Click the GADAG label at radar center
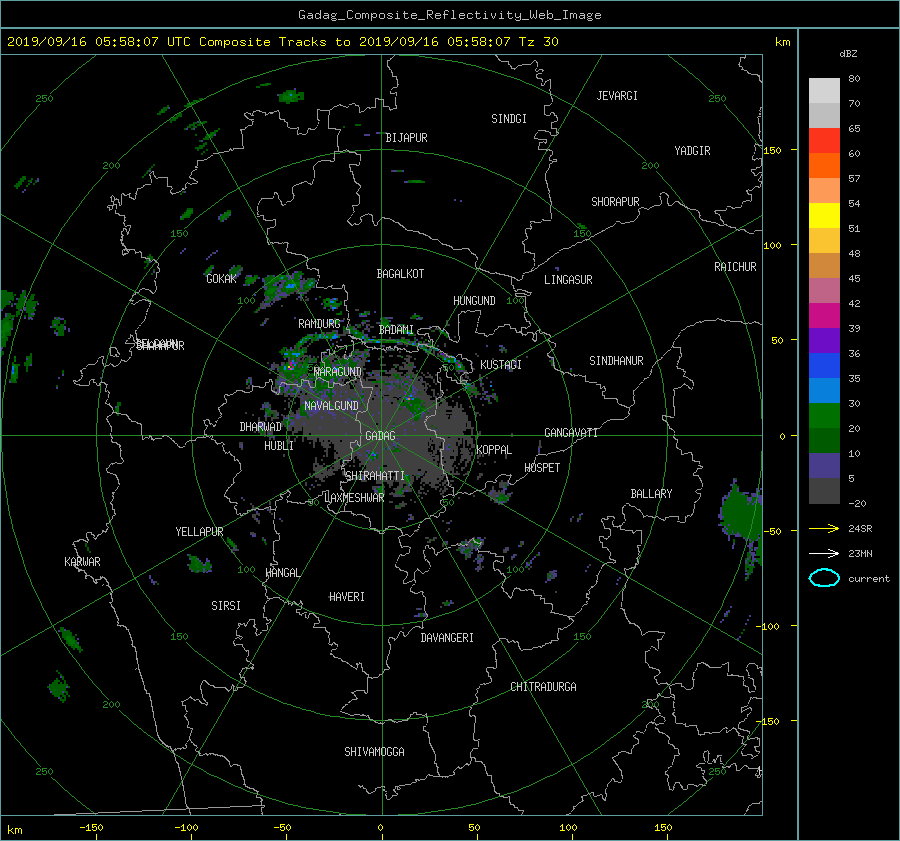The width and height of the screenshot is (900, 841). click(380, 436)
